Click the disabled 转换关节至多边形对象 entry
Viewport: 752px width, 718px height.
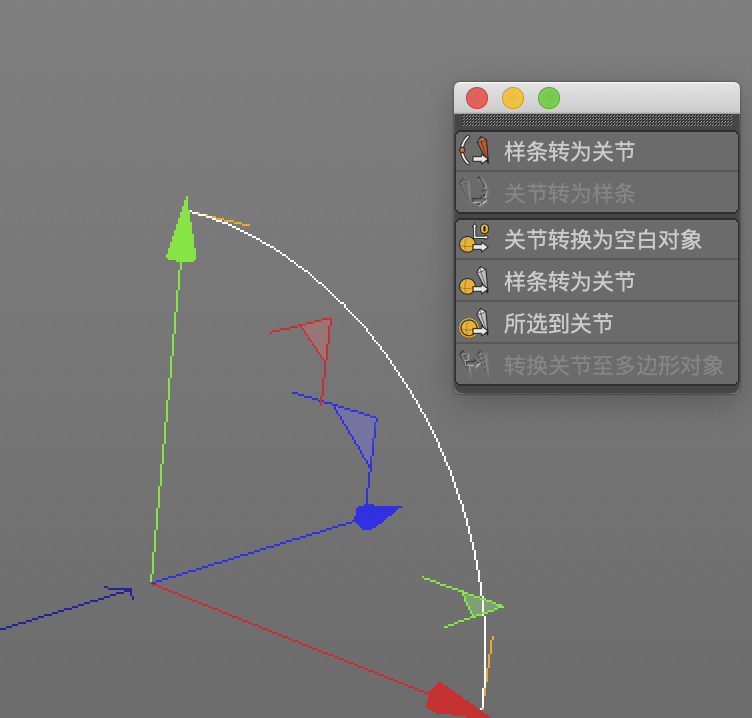pyautogui.click(x=597, y=365)
